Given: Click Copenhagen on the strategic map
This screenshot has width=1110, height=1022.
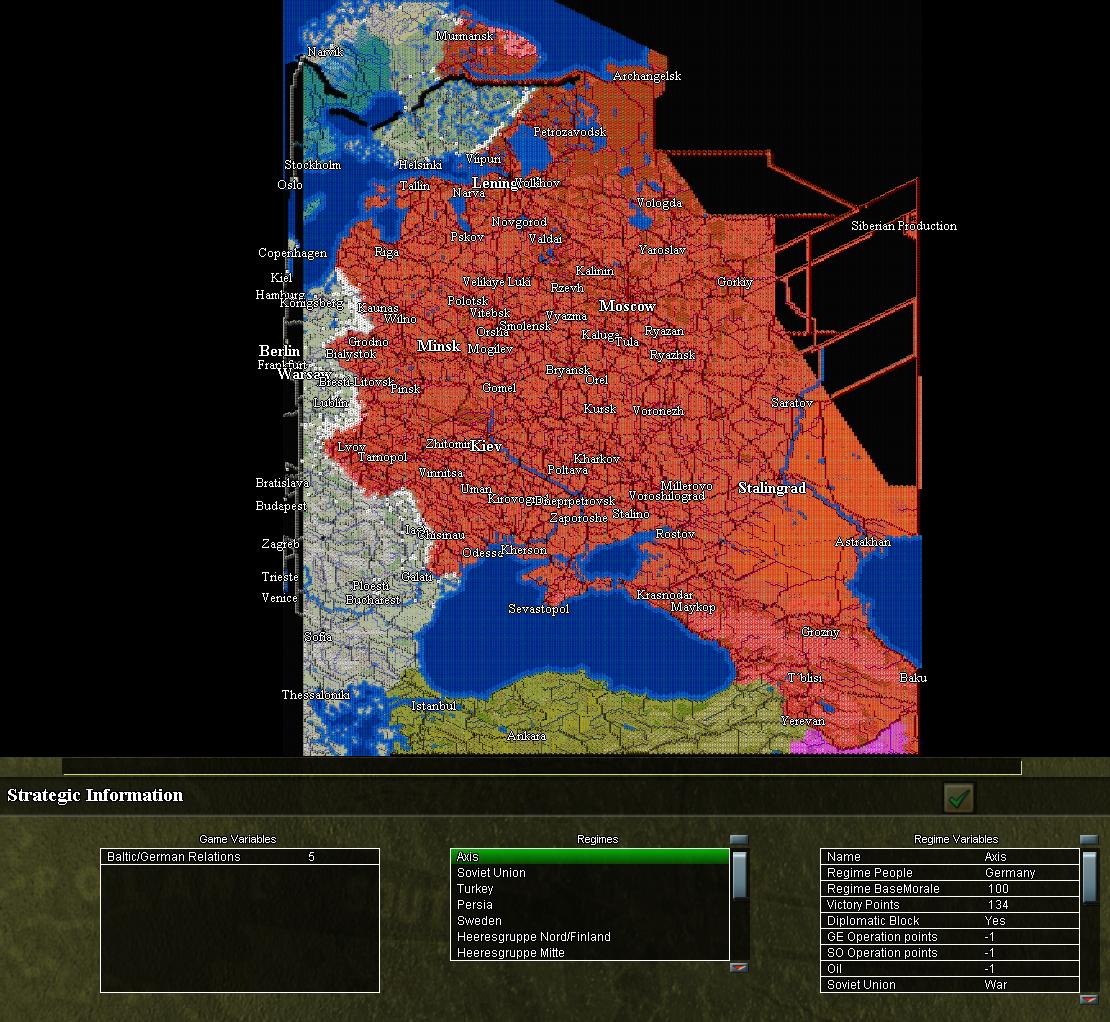Looking at the screenshot, I should point(292,253).
